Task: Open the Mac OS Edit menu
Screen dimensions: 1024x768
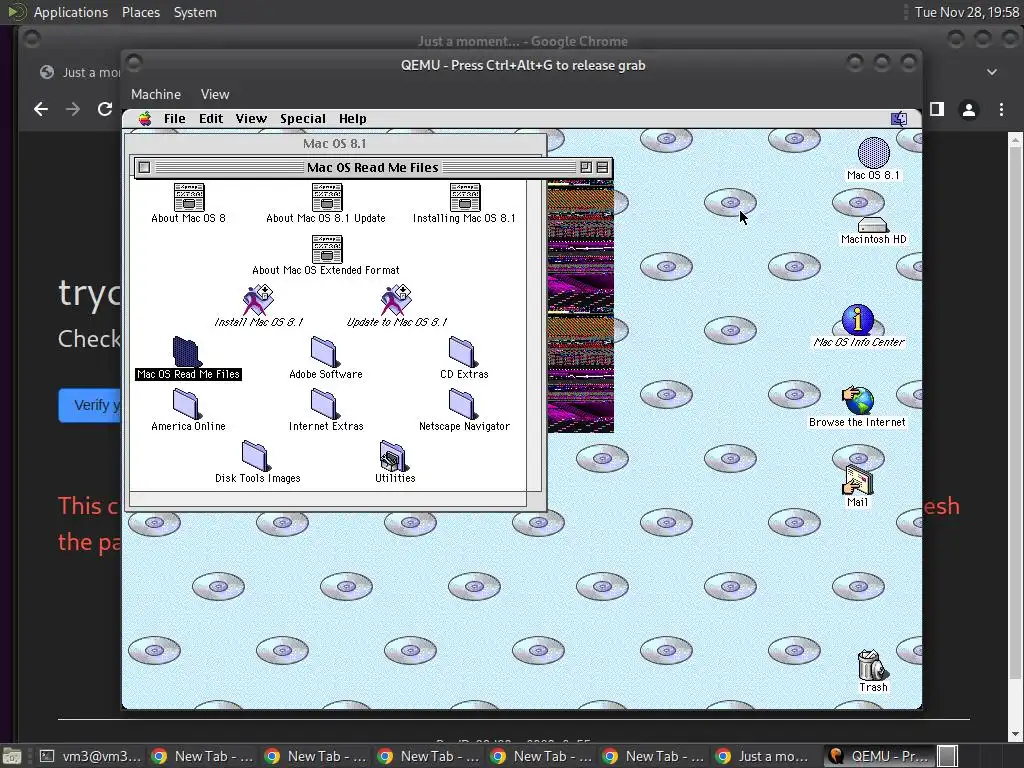Action: point(211,119)
